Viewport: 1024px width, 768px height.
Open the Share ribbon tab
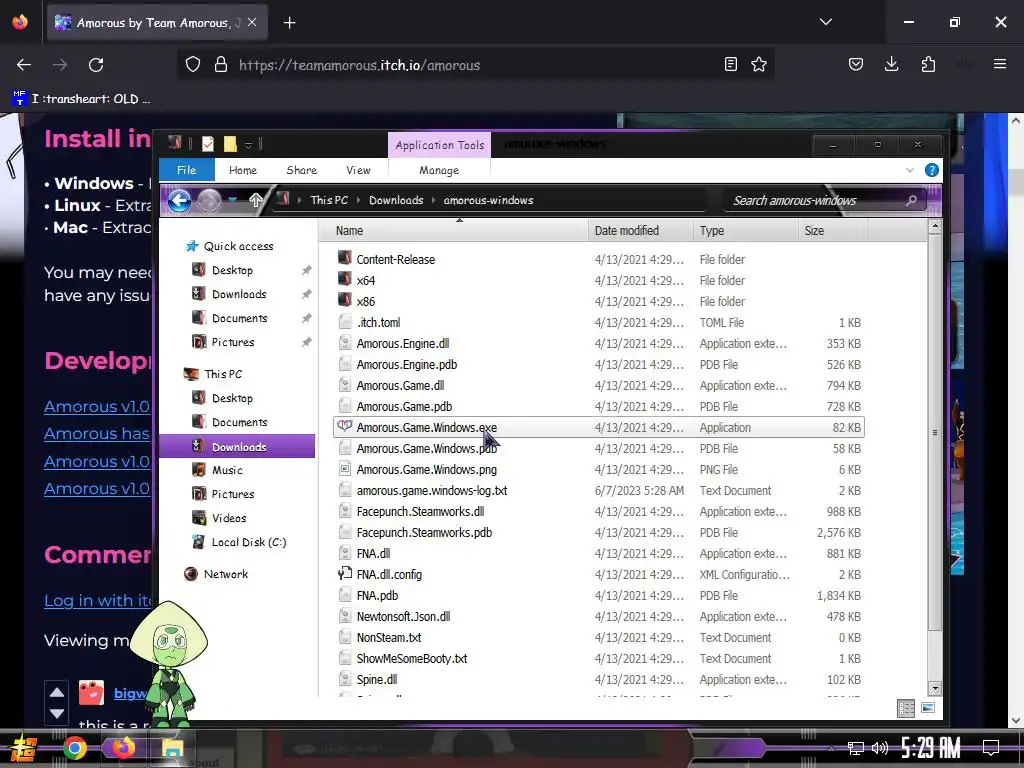coord(302,170)
